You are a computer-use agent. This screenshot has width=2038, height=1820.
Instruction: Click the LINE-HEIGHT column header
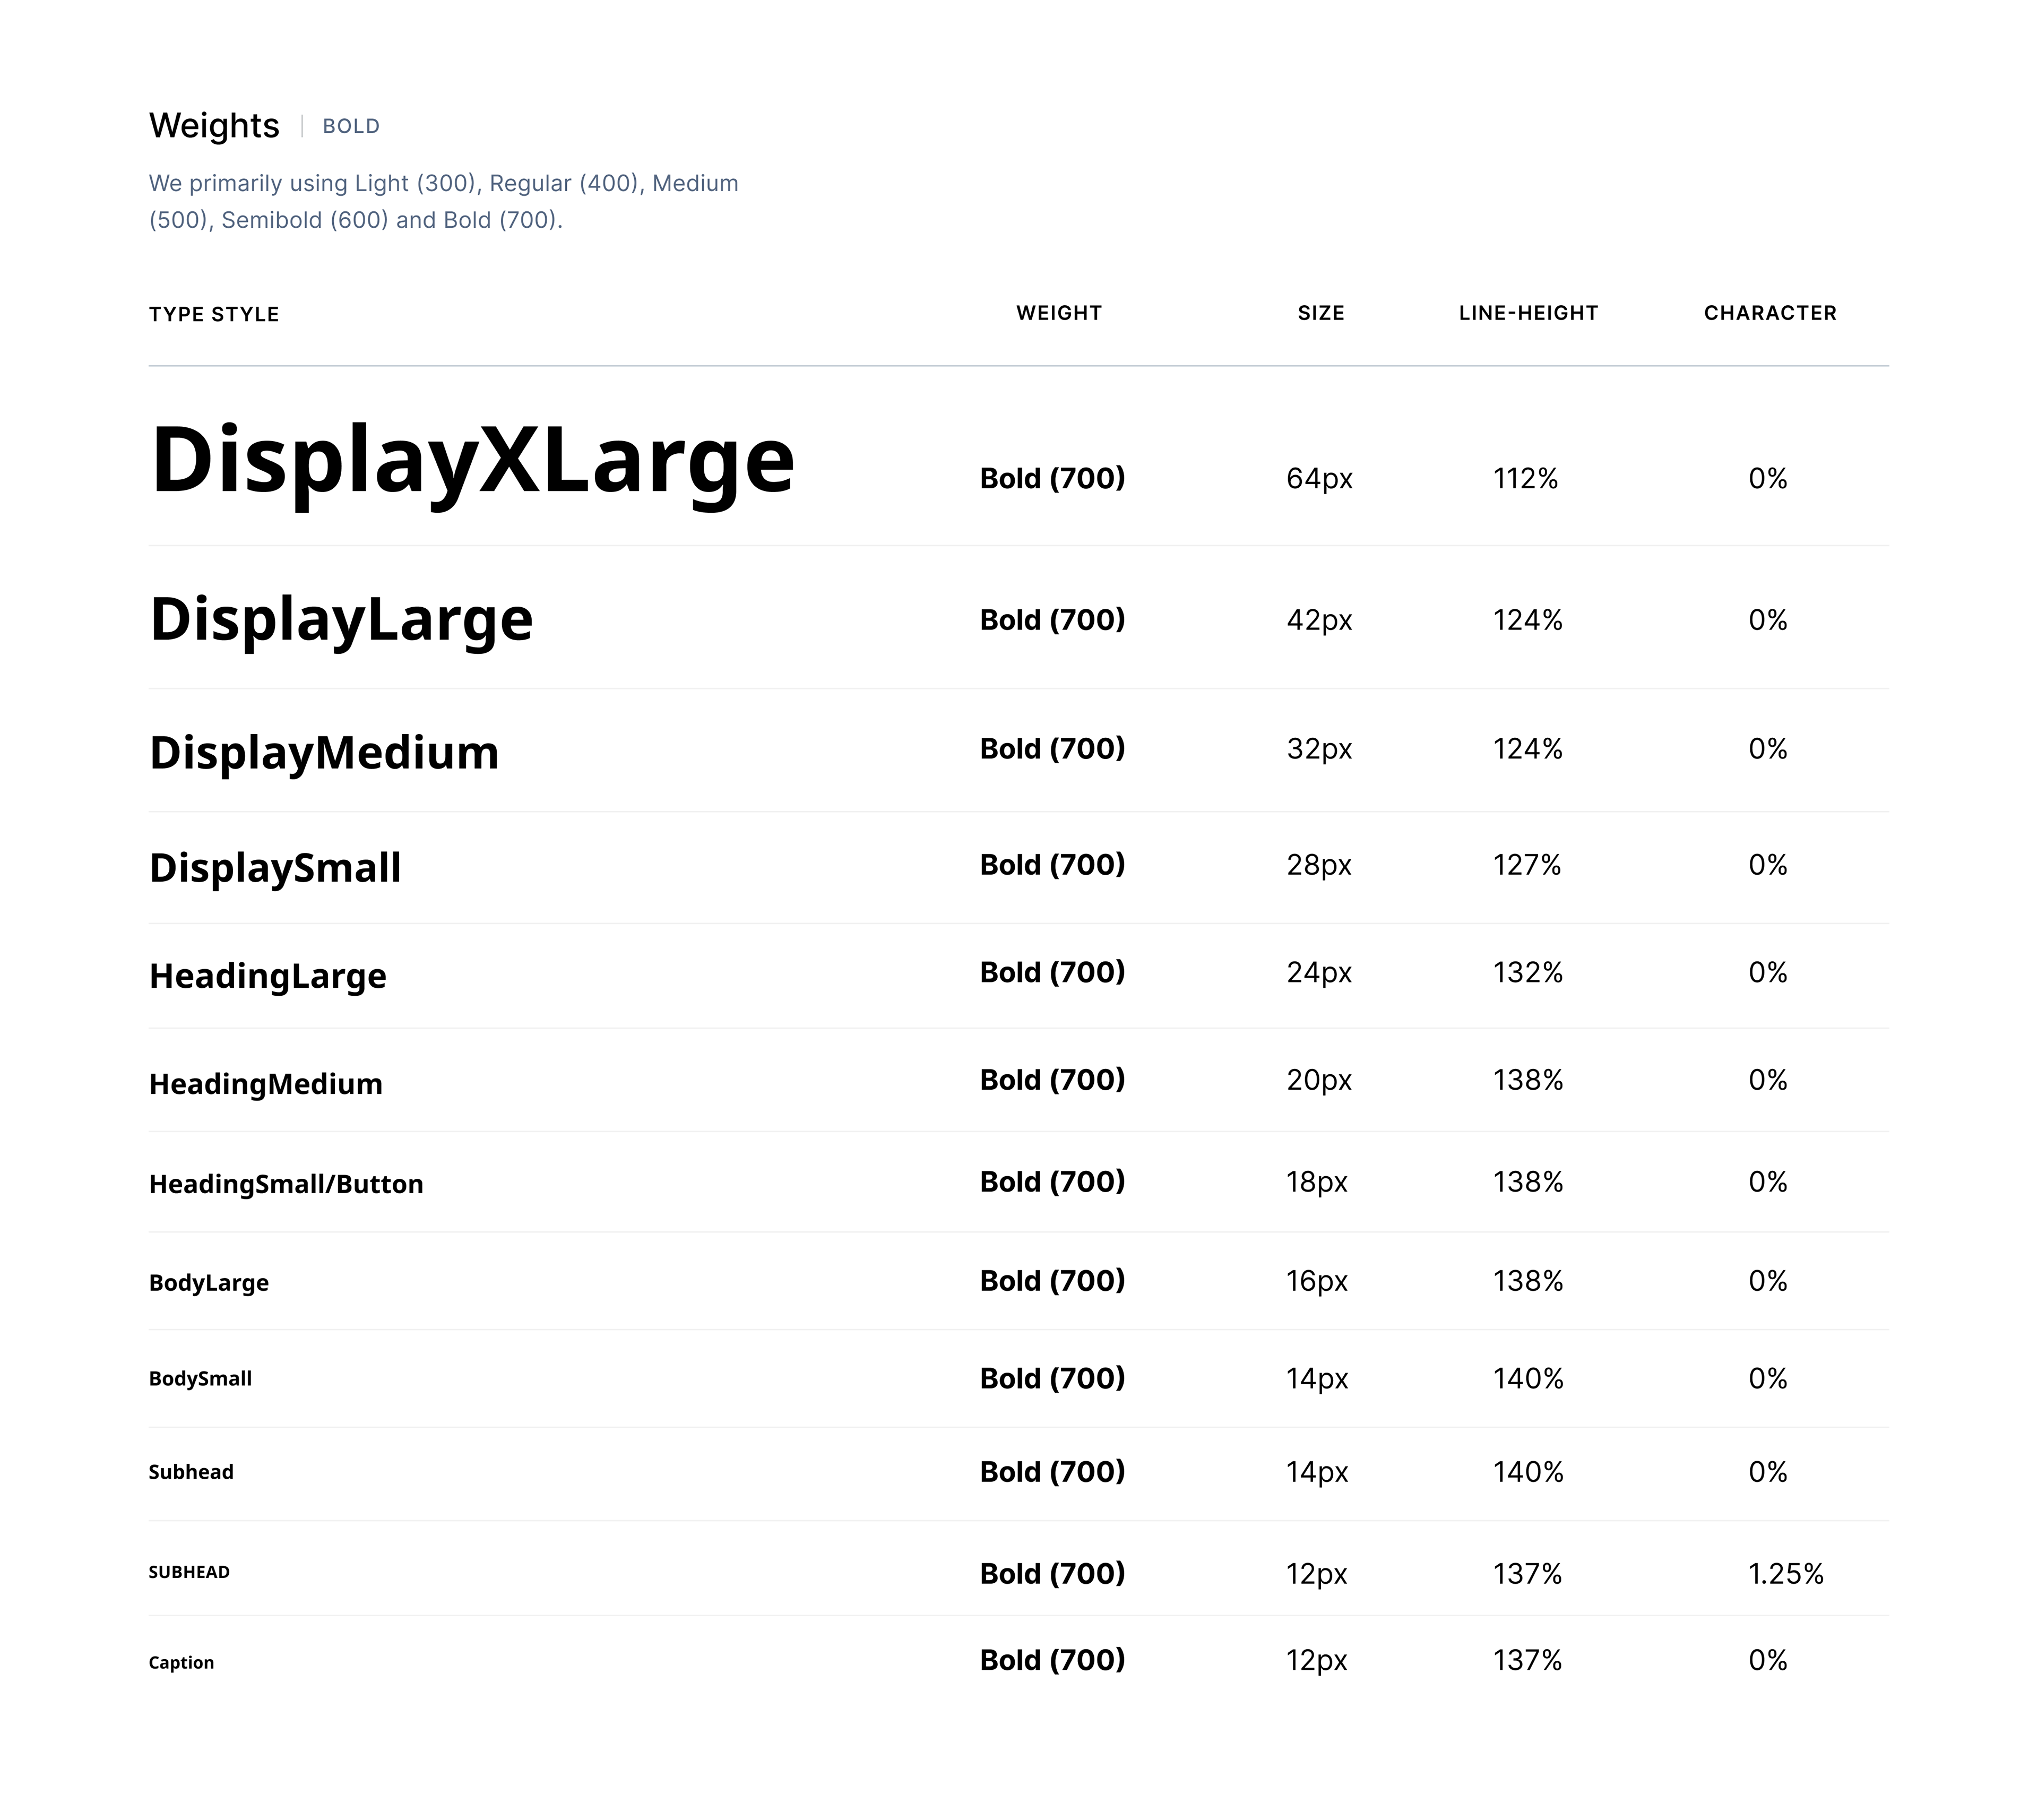(1528, 313)
